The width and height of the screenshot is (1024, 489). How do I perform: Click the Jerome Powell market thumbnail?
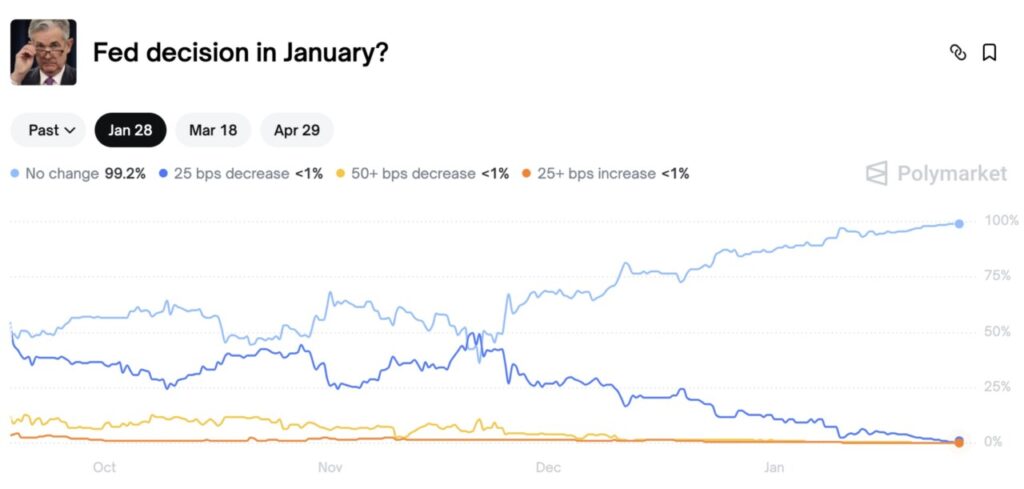(43, 52)
